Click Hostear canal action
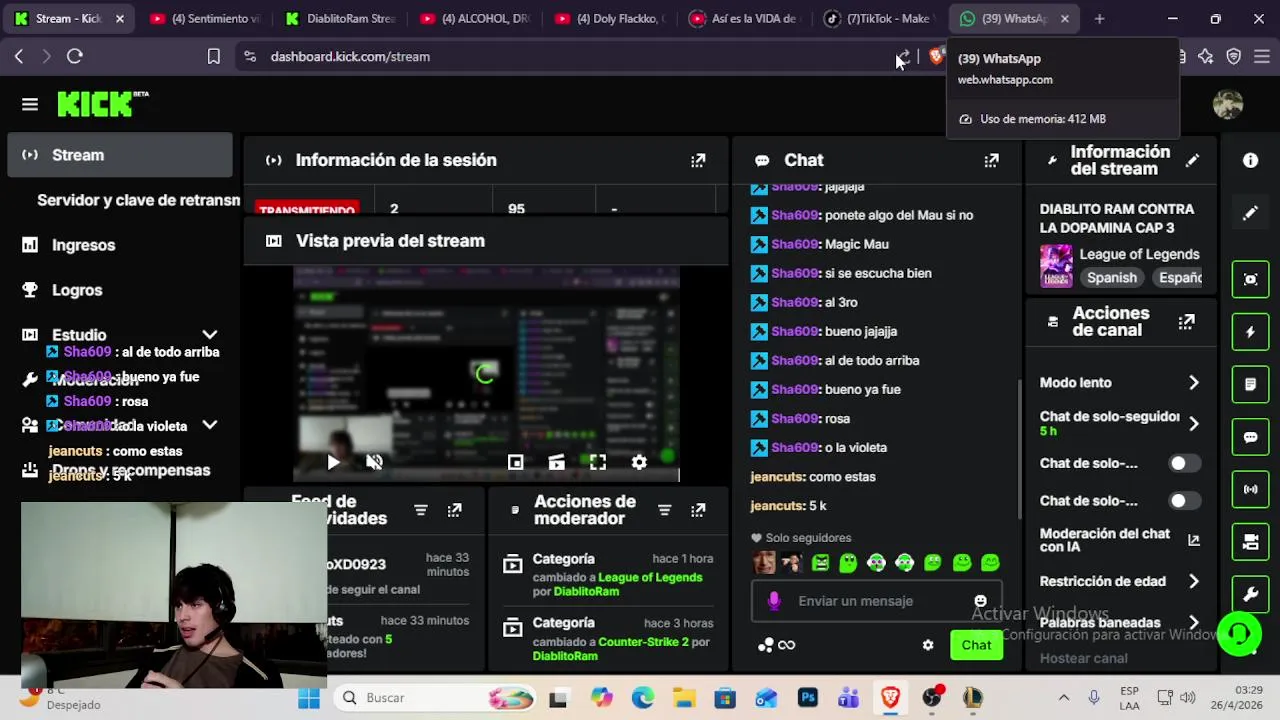The width and height of the screenshot is (1280, 720). pyautogui.click(x=1084, y=658)
